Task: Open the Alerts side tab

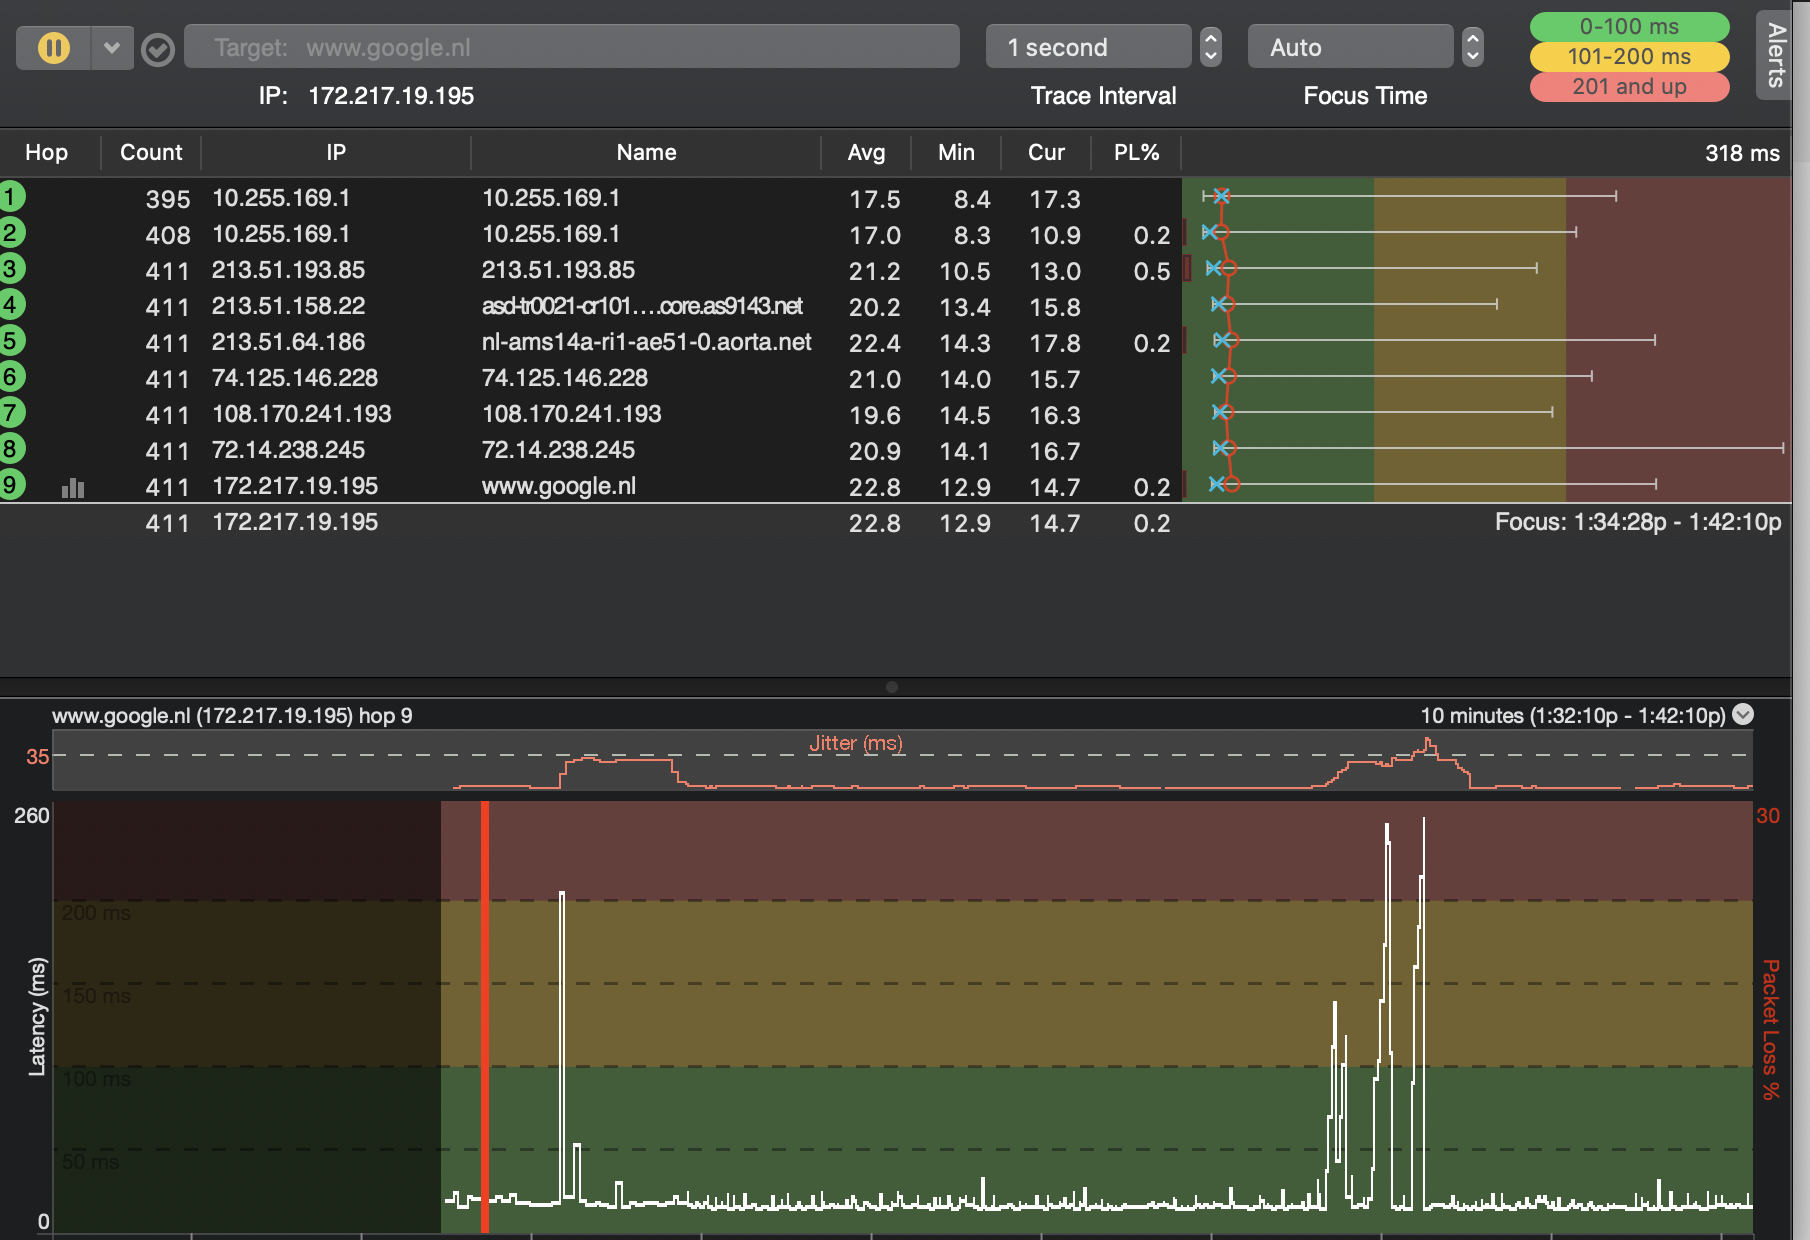Action: 1775,55
